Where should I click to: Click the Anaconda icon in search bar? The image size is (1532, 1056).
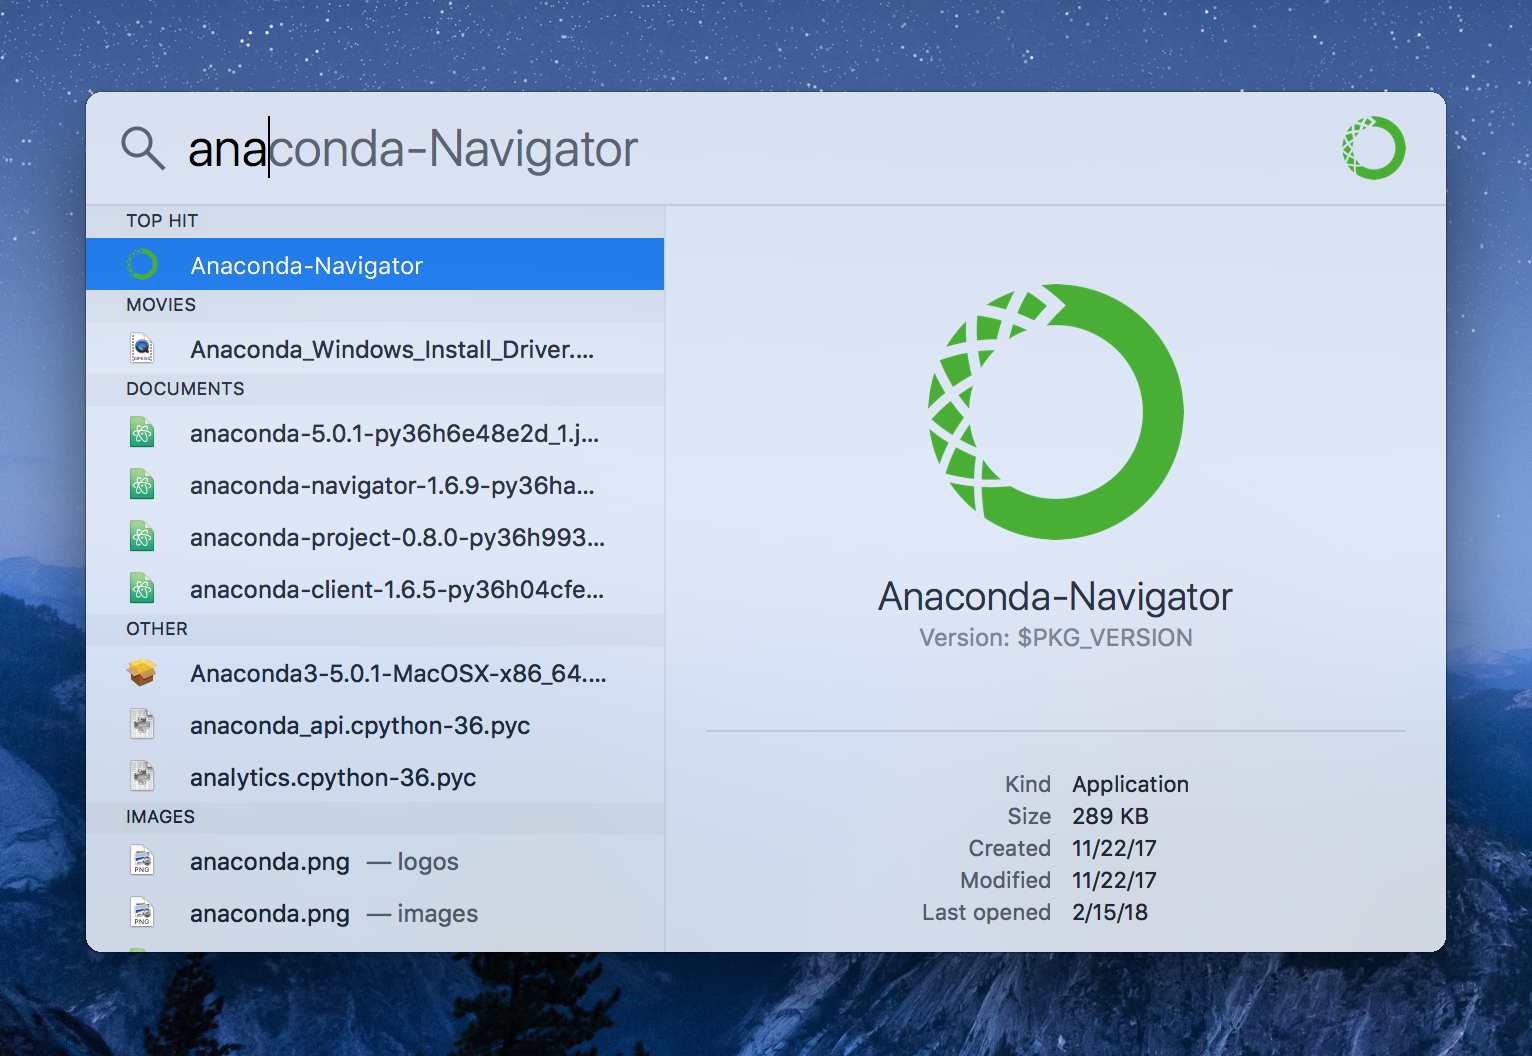[x=1373, y=148]
